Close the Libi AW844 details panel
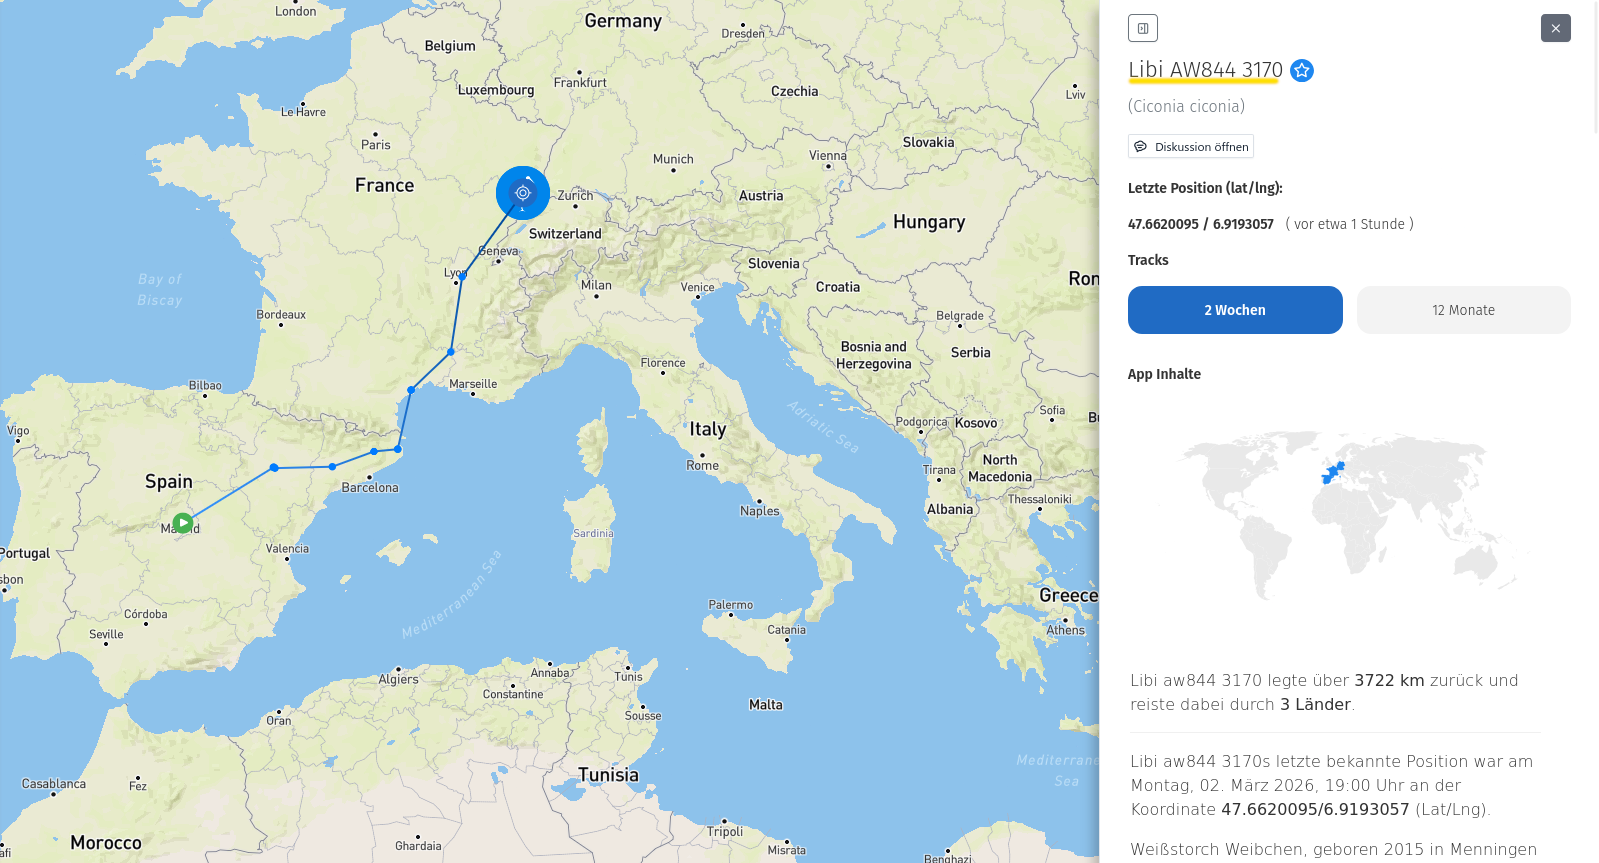1599x863 pixels. click(x=1555, y=28)
